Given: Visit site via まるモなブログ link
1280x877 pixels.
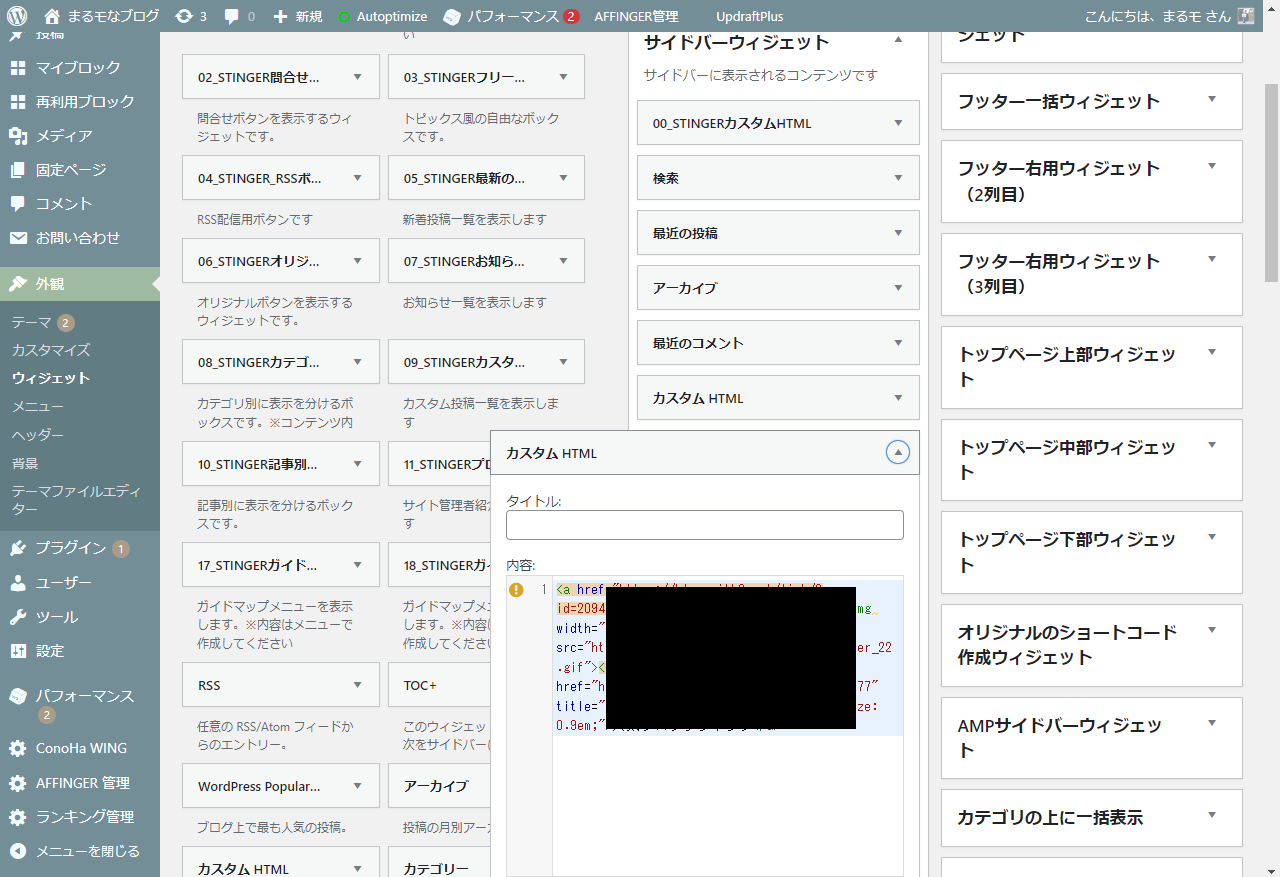Looking at the screenshot, I should click(101, 16).
